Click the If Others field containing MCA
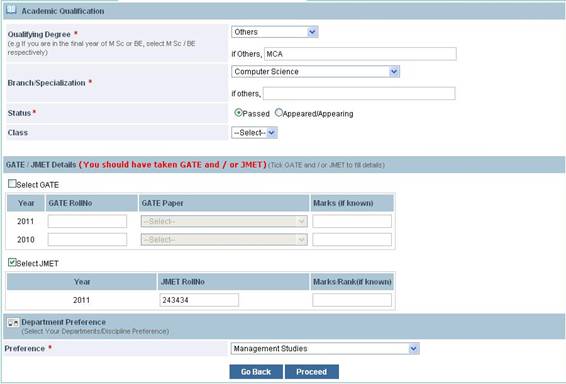This screenshot has width=566, height=384. [360, 54]
